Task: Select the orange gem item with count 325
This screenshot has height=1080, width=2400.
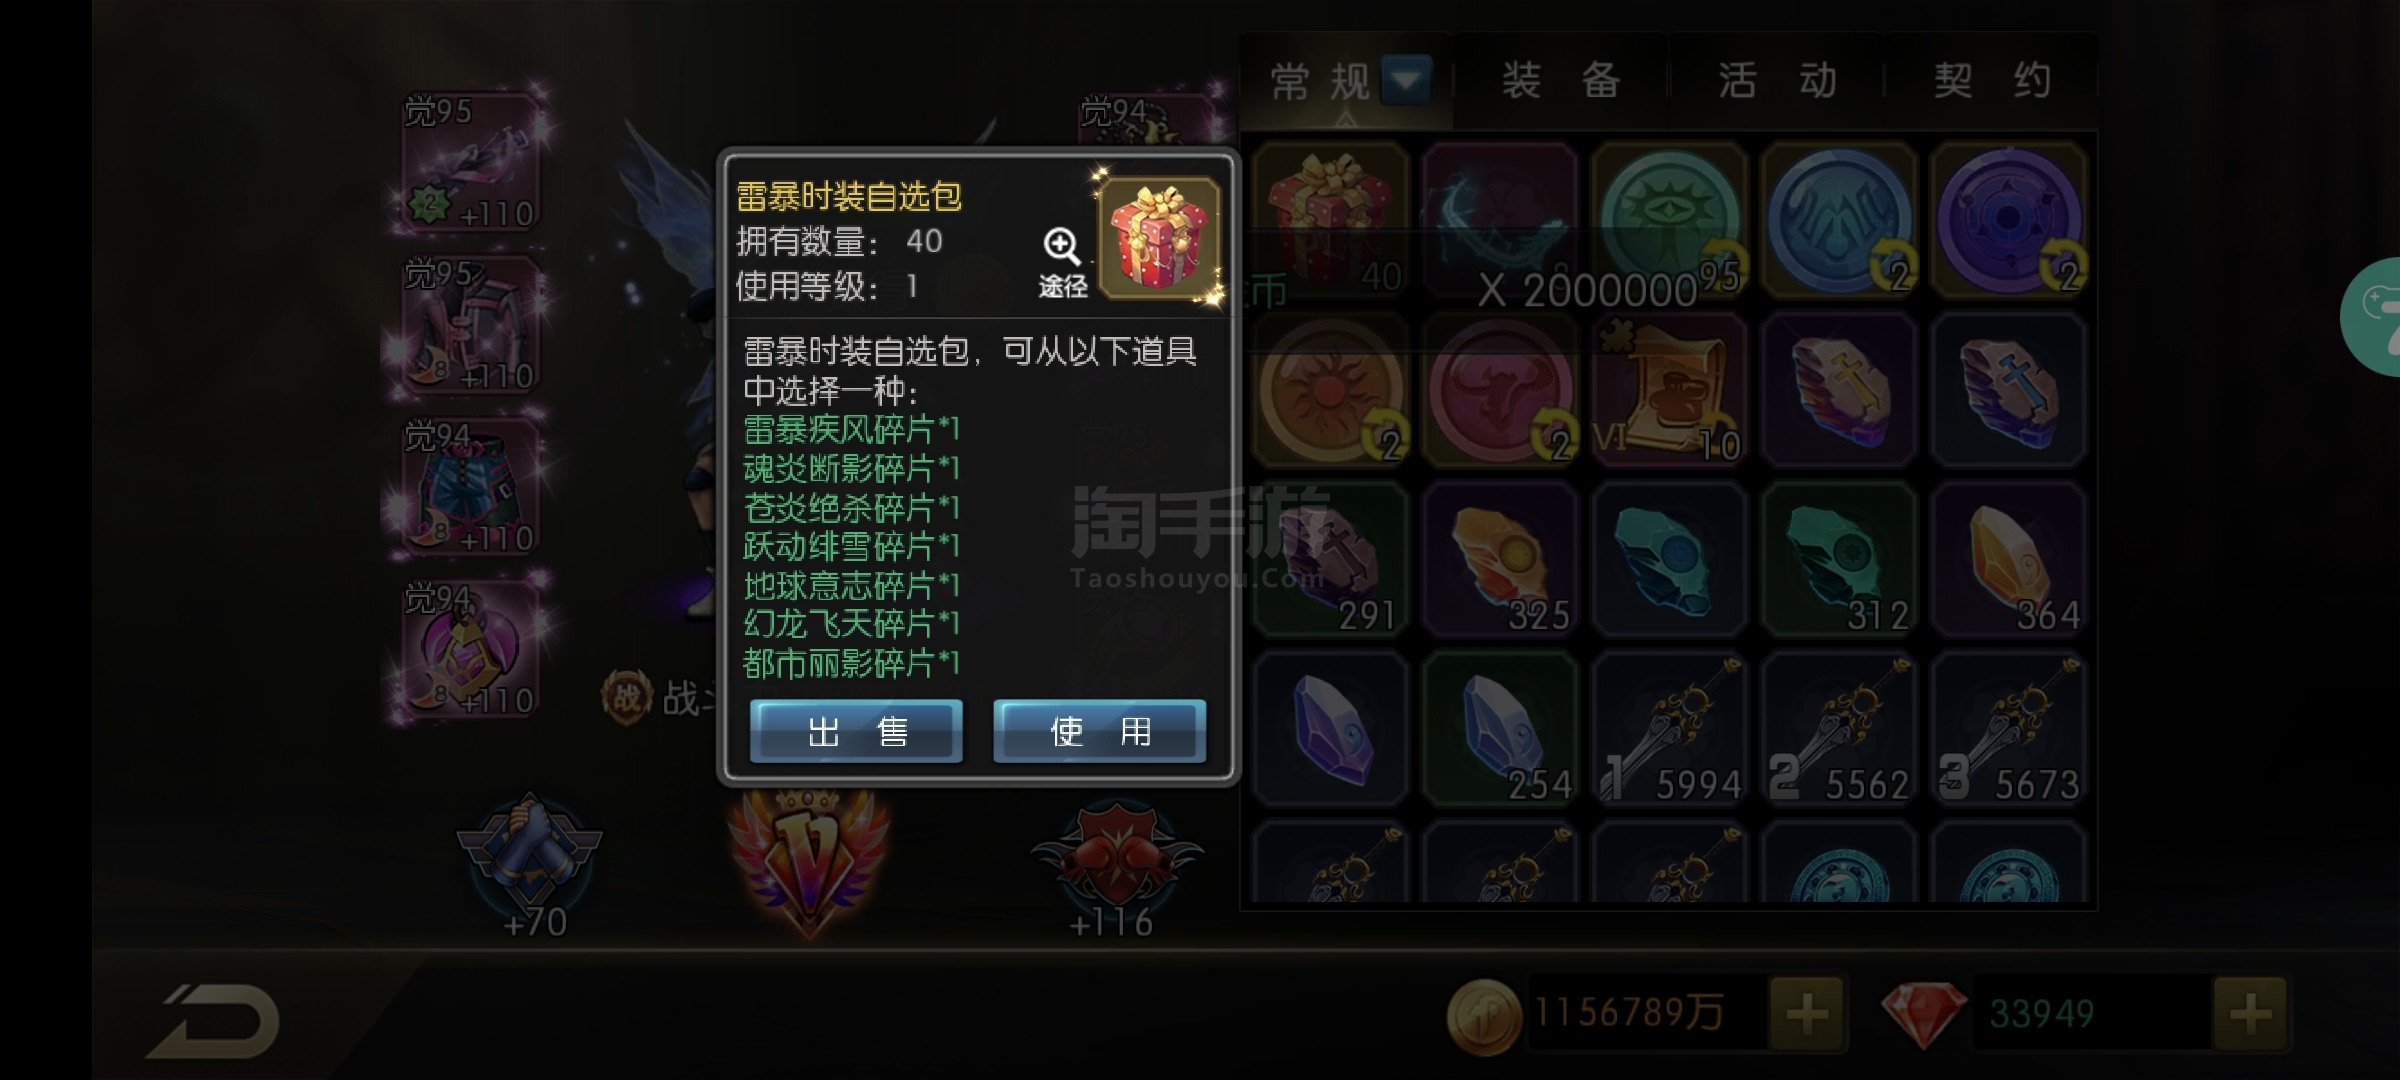Action: [1499, 560]
